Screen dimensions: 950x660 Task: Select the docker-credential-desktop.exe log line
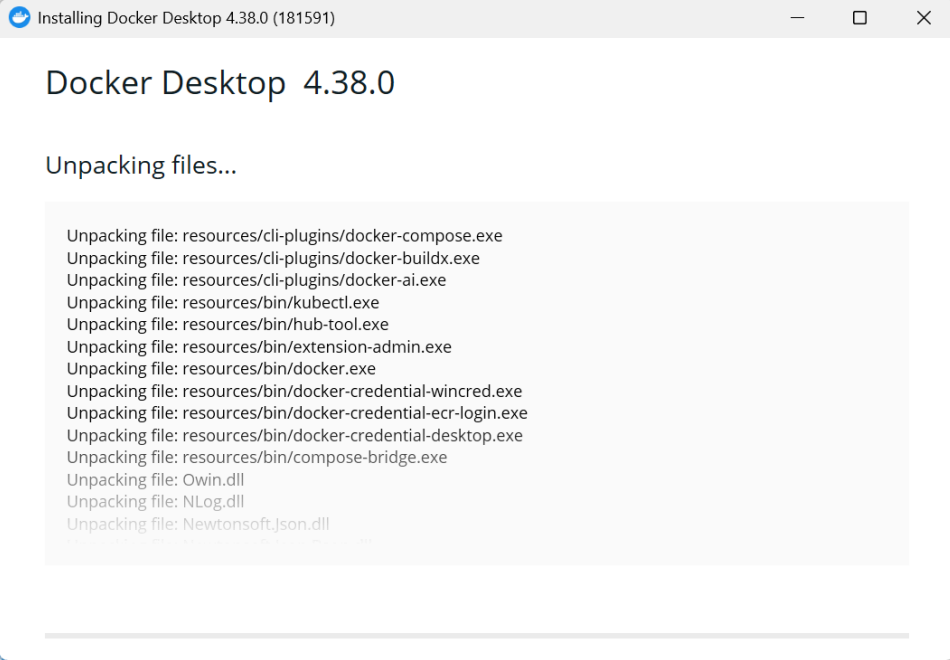295,435
